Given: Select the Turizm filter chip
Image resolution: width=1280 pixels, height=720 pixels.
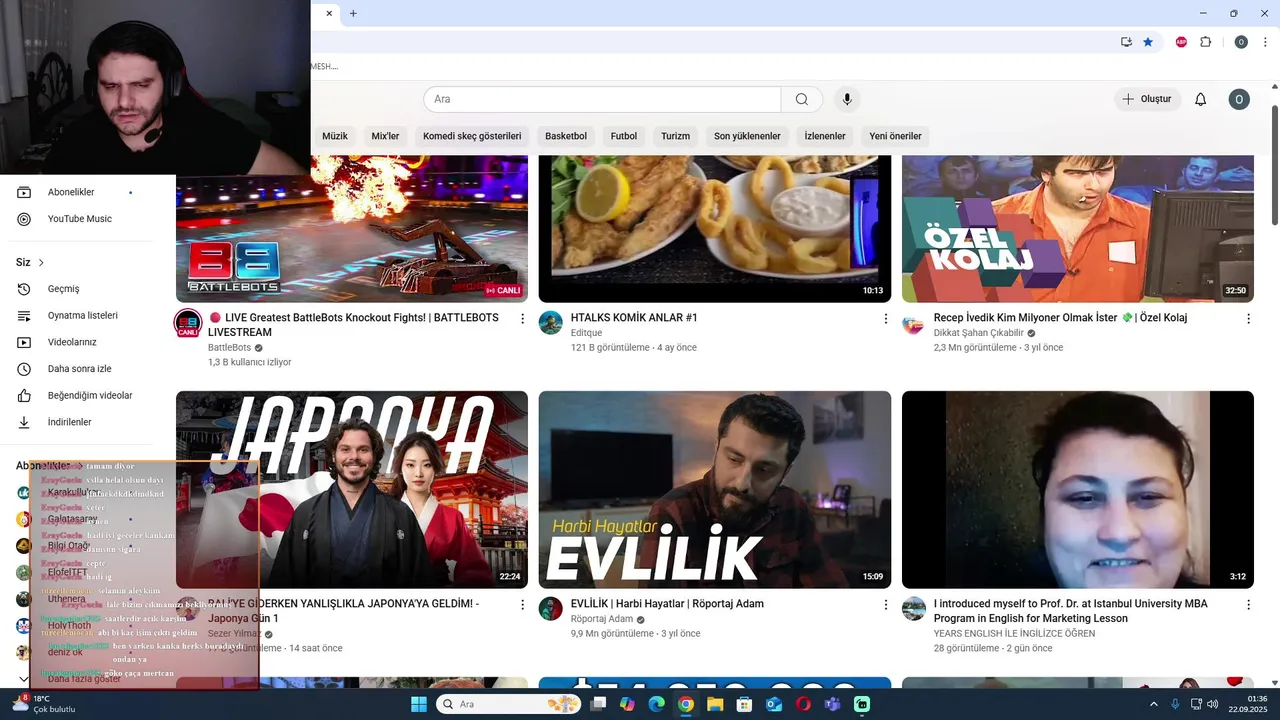Looking at the screenshot, I should click(675, 136).
